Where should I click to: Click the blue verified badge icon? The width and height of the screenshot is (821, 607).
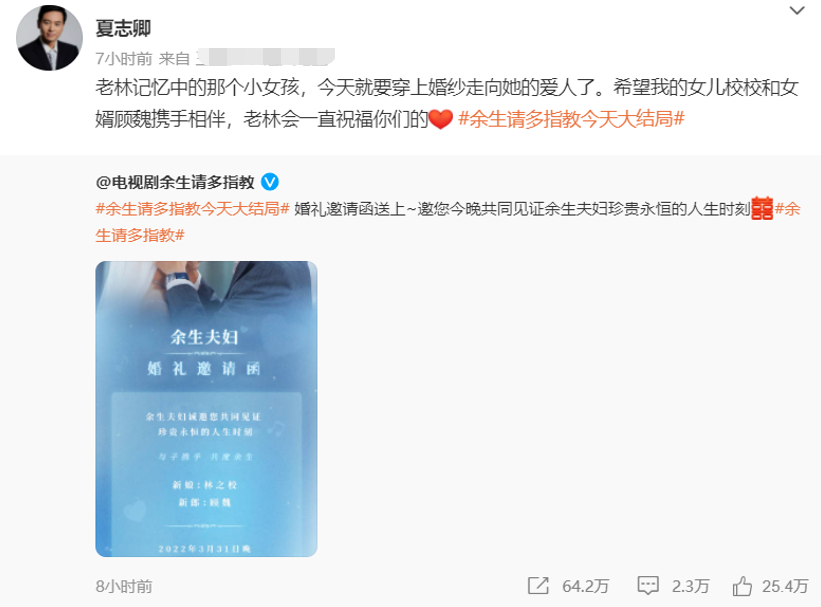(x=270, y=182)
